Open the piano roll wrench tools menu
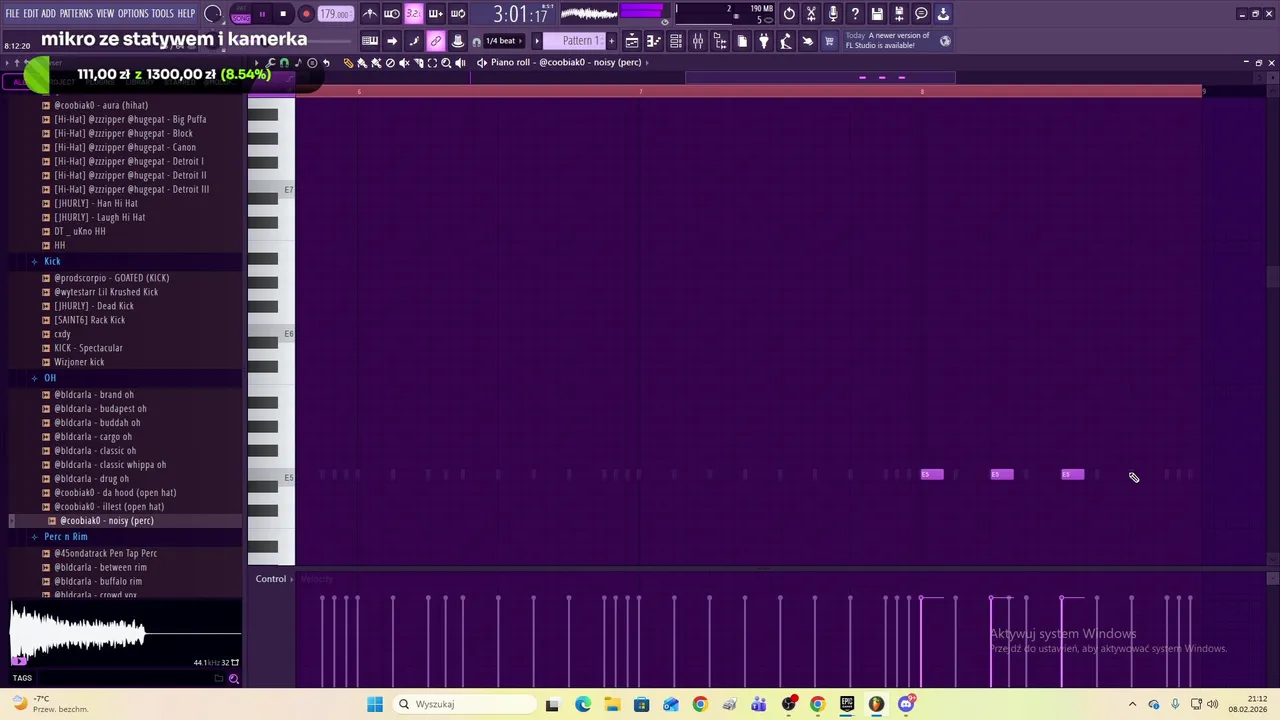Screen dimensions: 1280x720 pos(270,62)
